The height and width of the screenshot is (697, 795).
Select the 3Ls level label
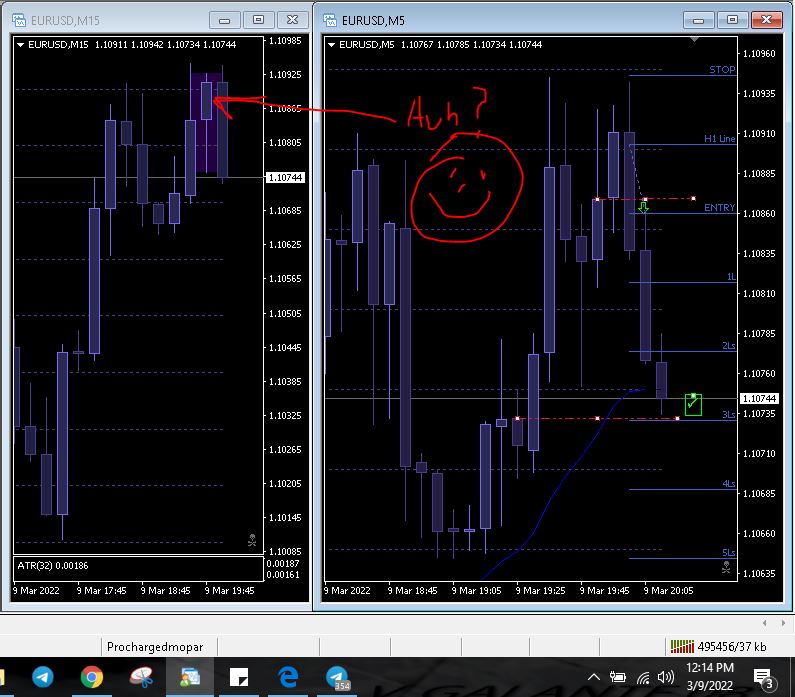click(x=729, y=414)
